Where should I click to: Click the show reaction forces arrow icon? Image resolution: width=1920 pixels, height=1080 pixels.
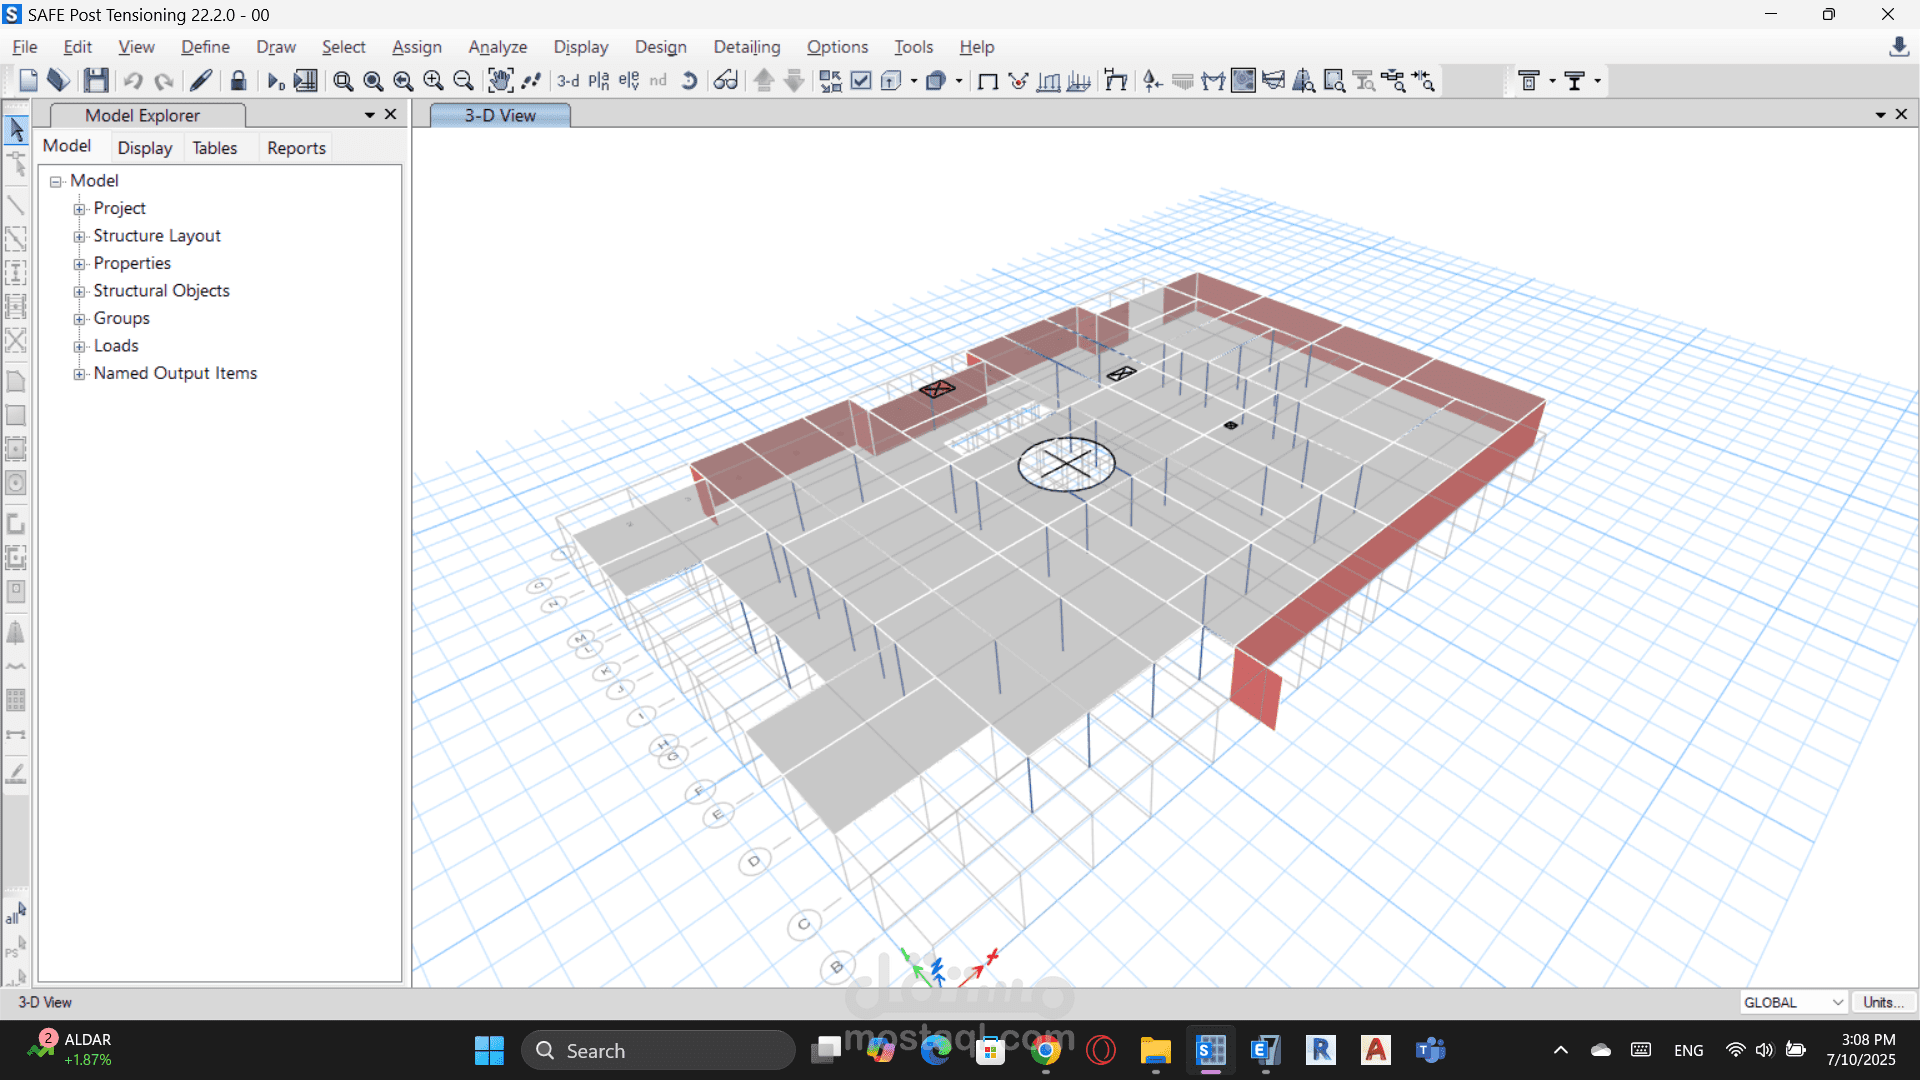(1152, 81)
